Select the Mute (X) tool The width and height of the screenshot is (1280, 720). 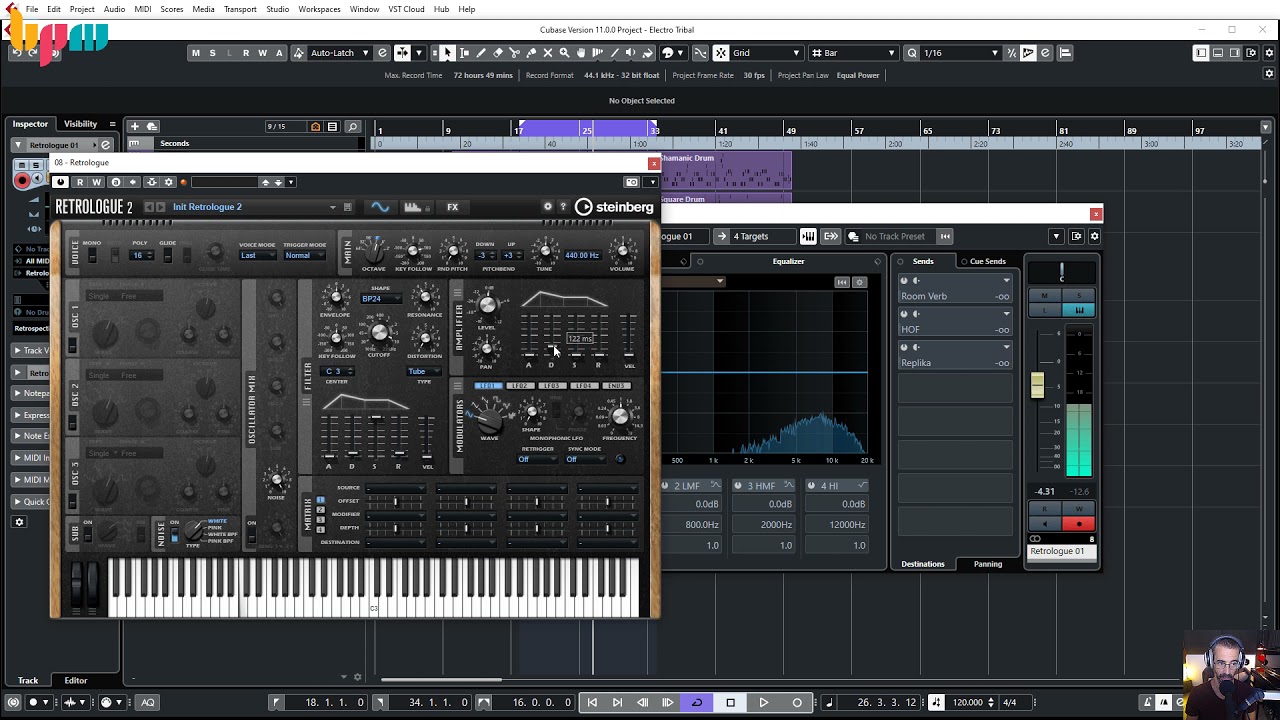[x=547, y=53]
